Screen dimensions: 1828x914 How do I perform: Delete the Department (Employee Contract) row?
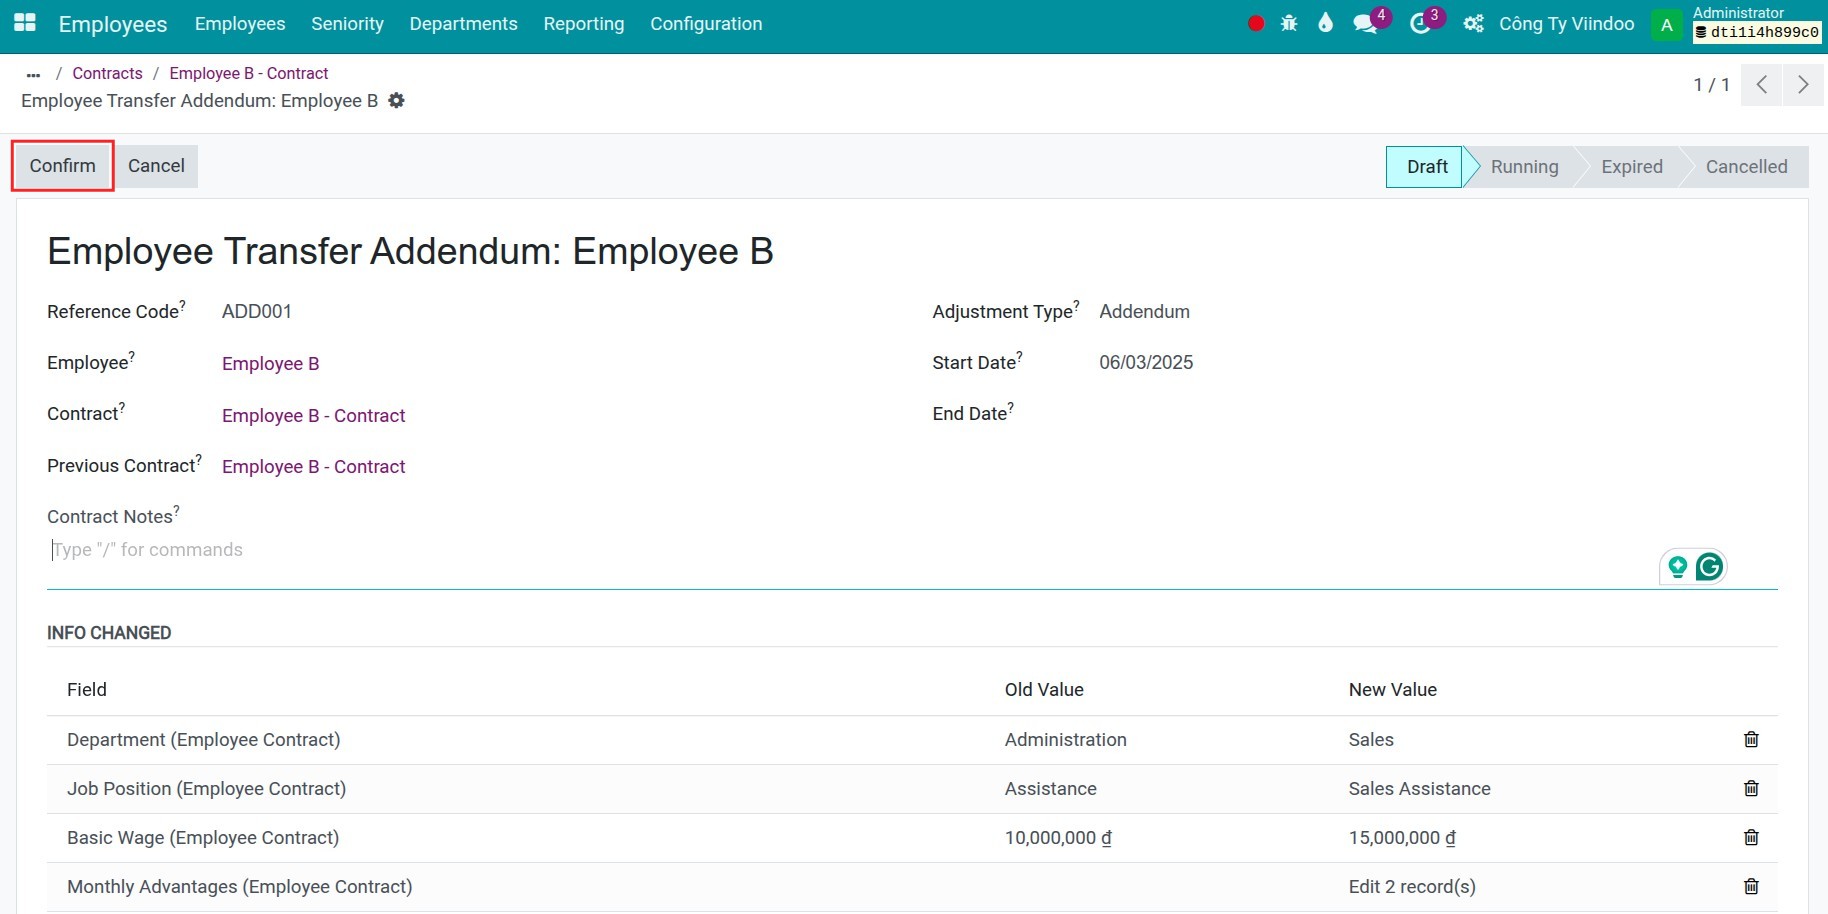(1751, 739)
